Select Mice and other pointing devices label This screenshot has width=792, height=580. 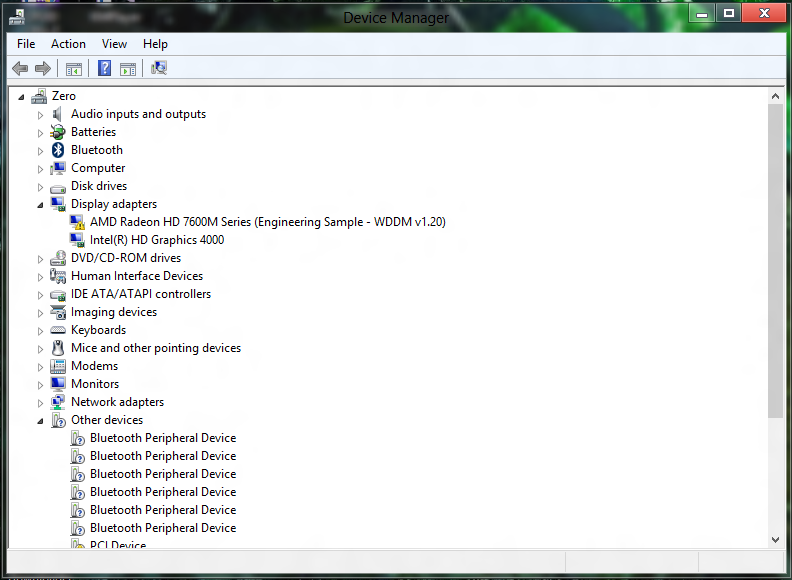point(156,348)
